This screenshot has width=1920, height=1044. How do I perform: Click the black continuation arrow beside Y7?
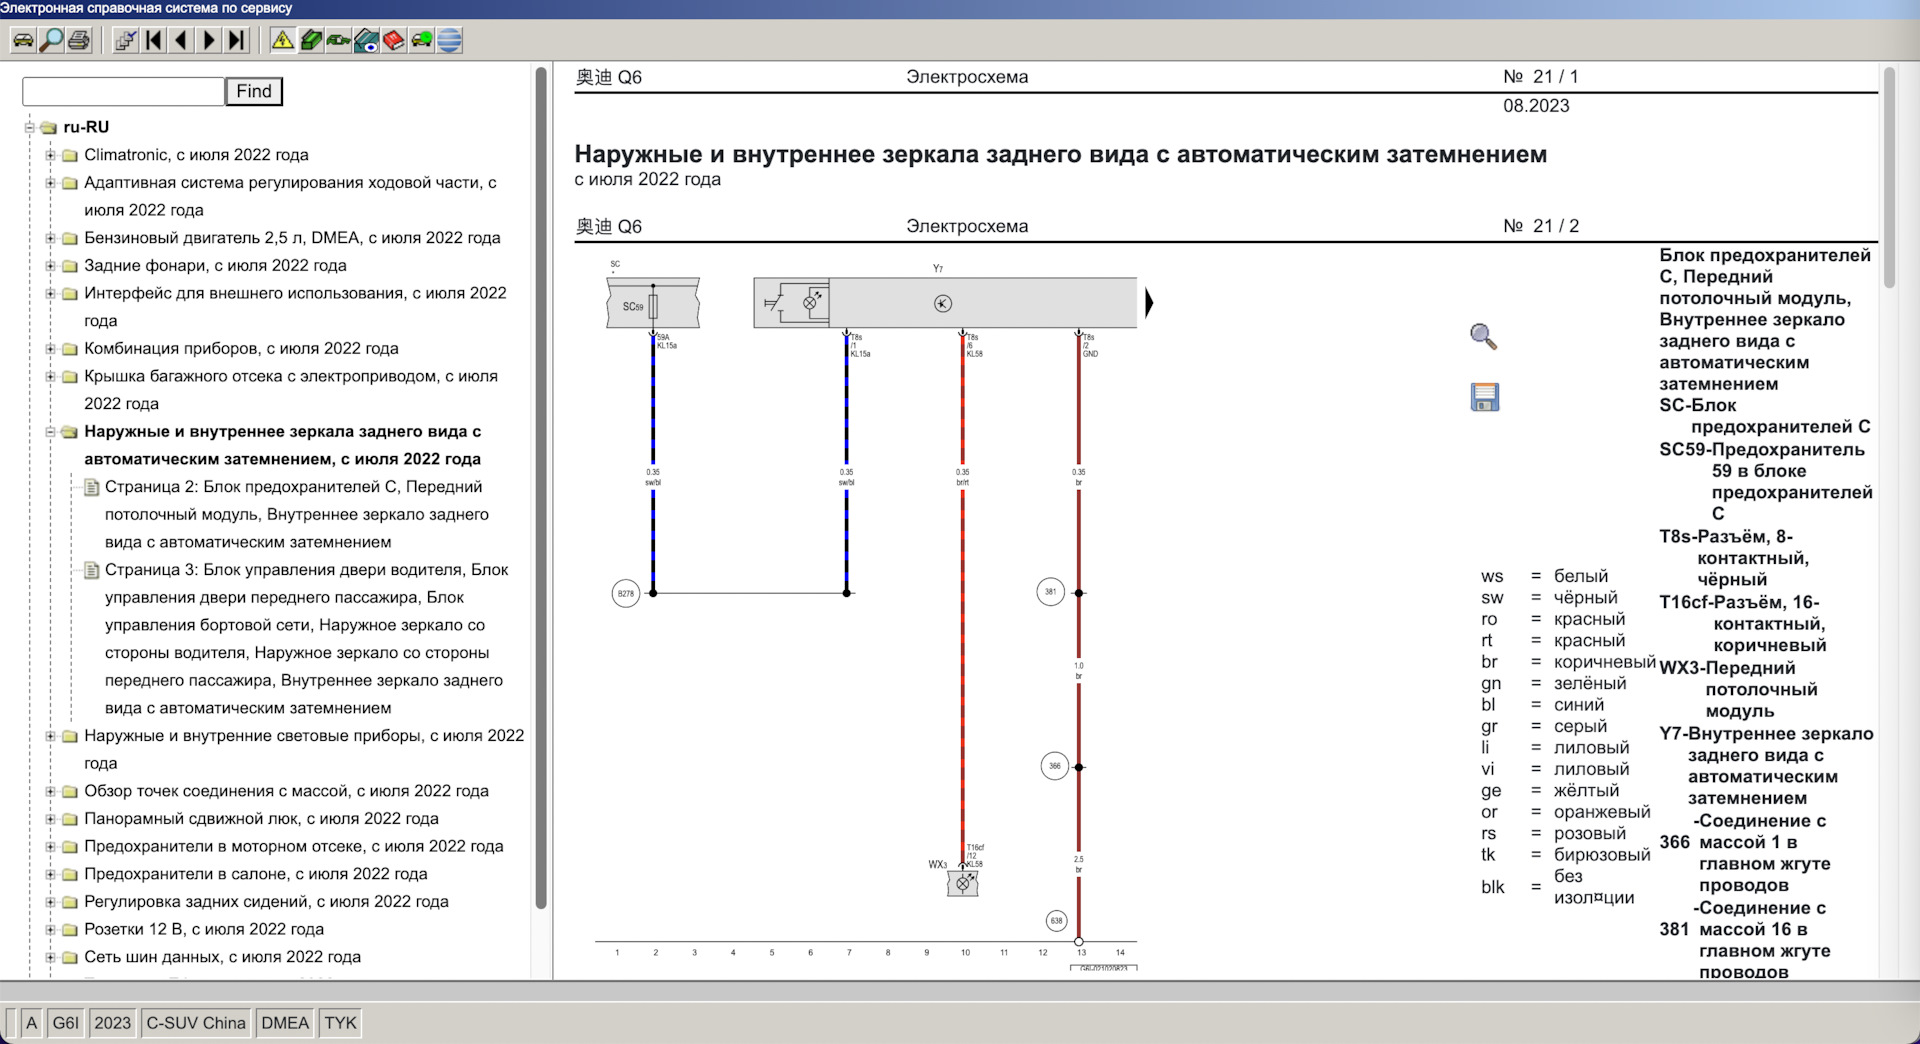tap(1149, 303)
